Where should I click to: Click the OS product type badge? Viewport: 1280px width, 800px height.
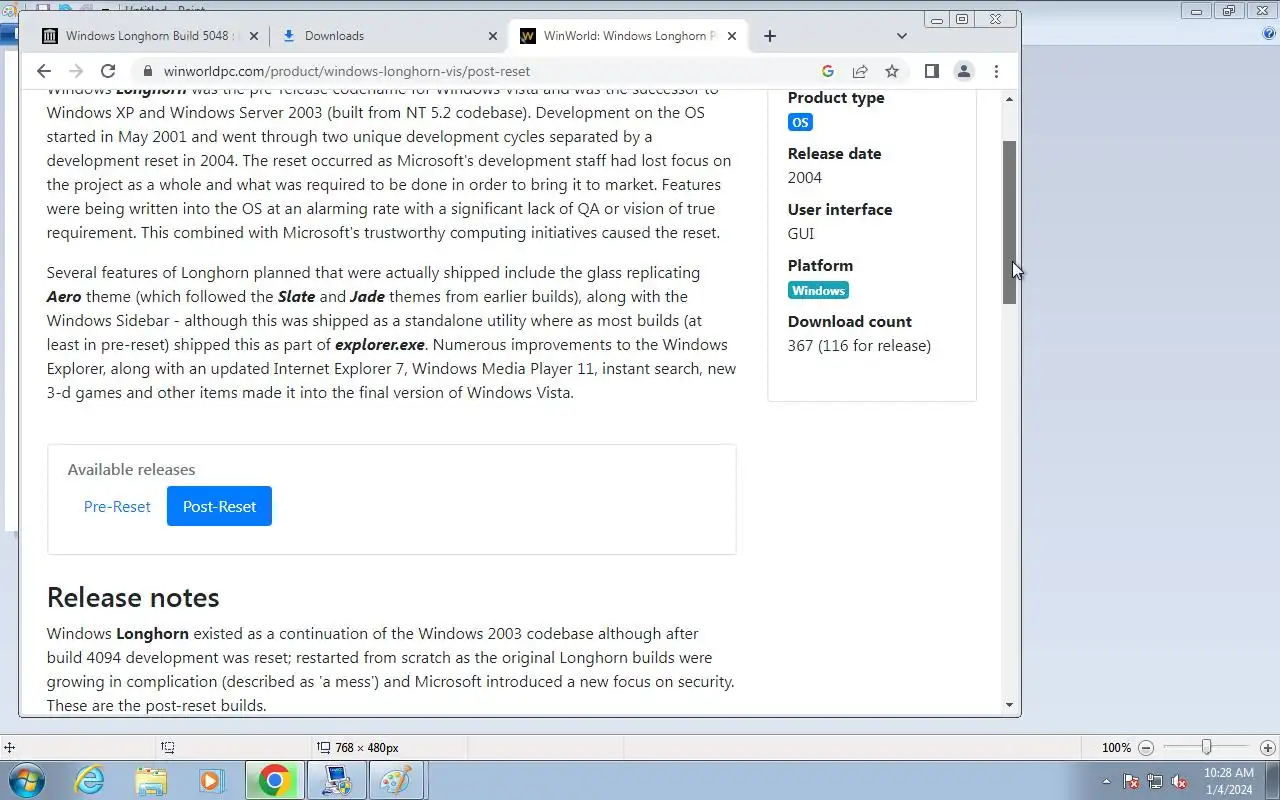tap(800, 122)
